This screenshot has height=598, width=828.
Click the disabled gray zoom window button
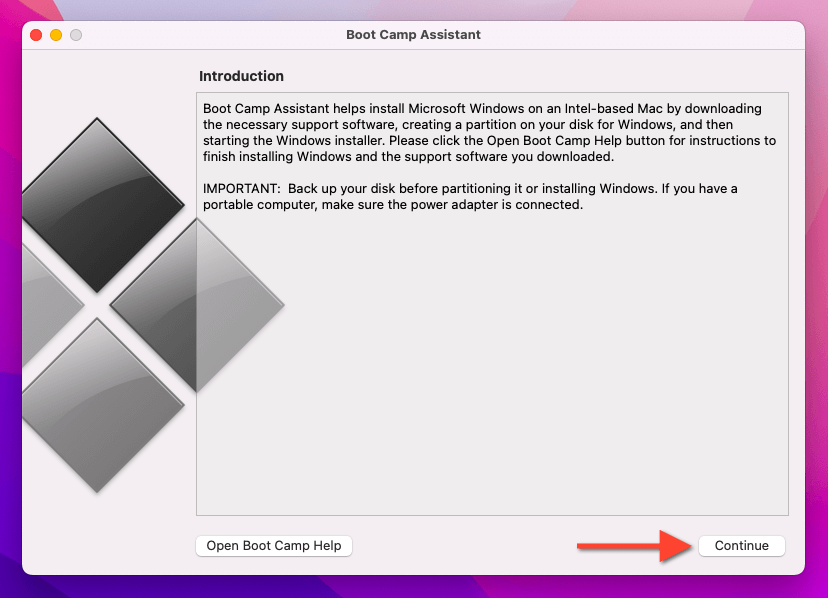76,35
